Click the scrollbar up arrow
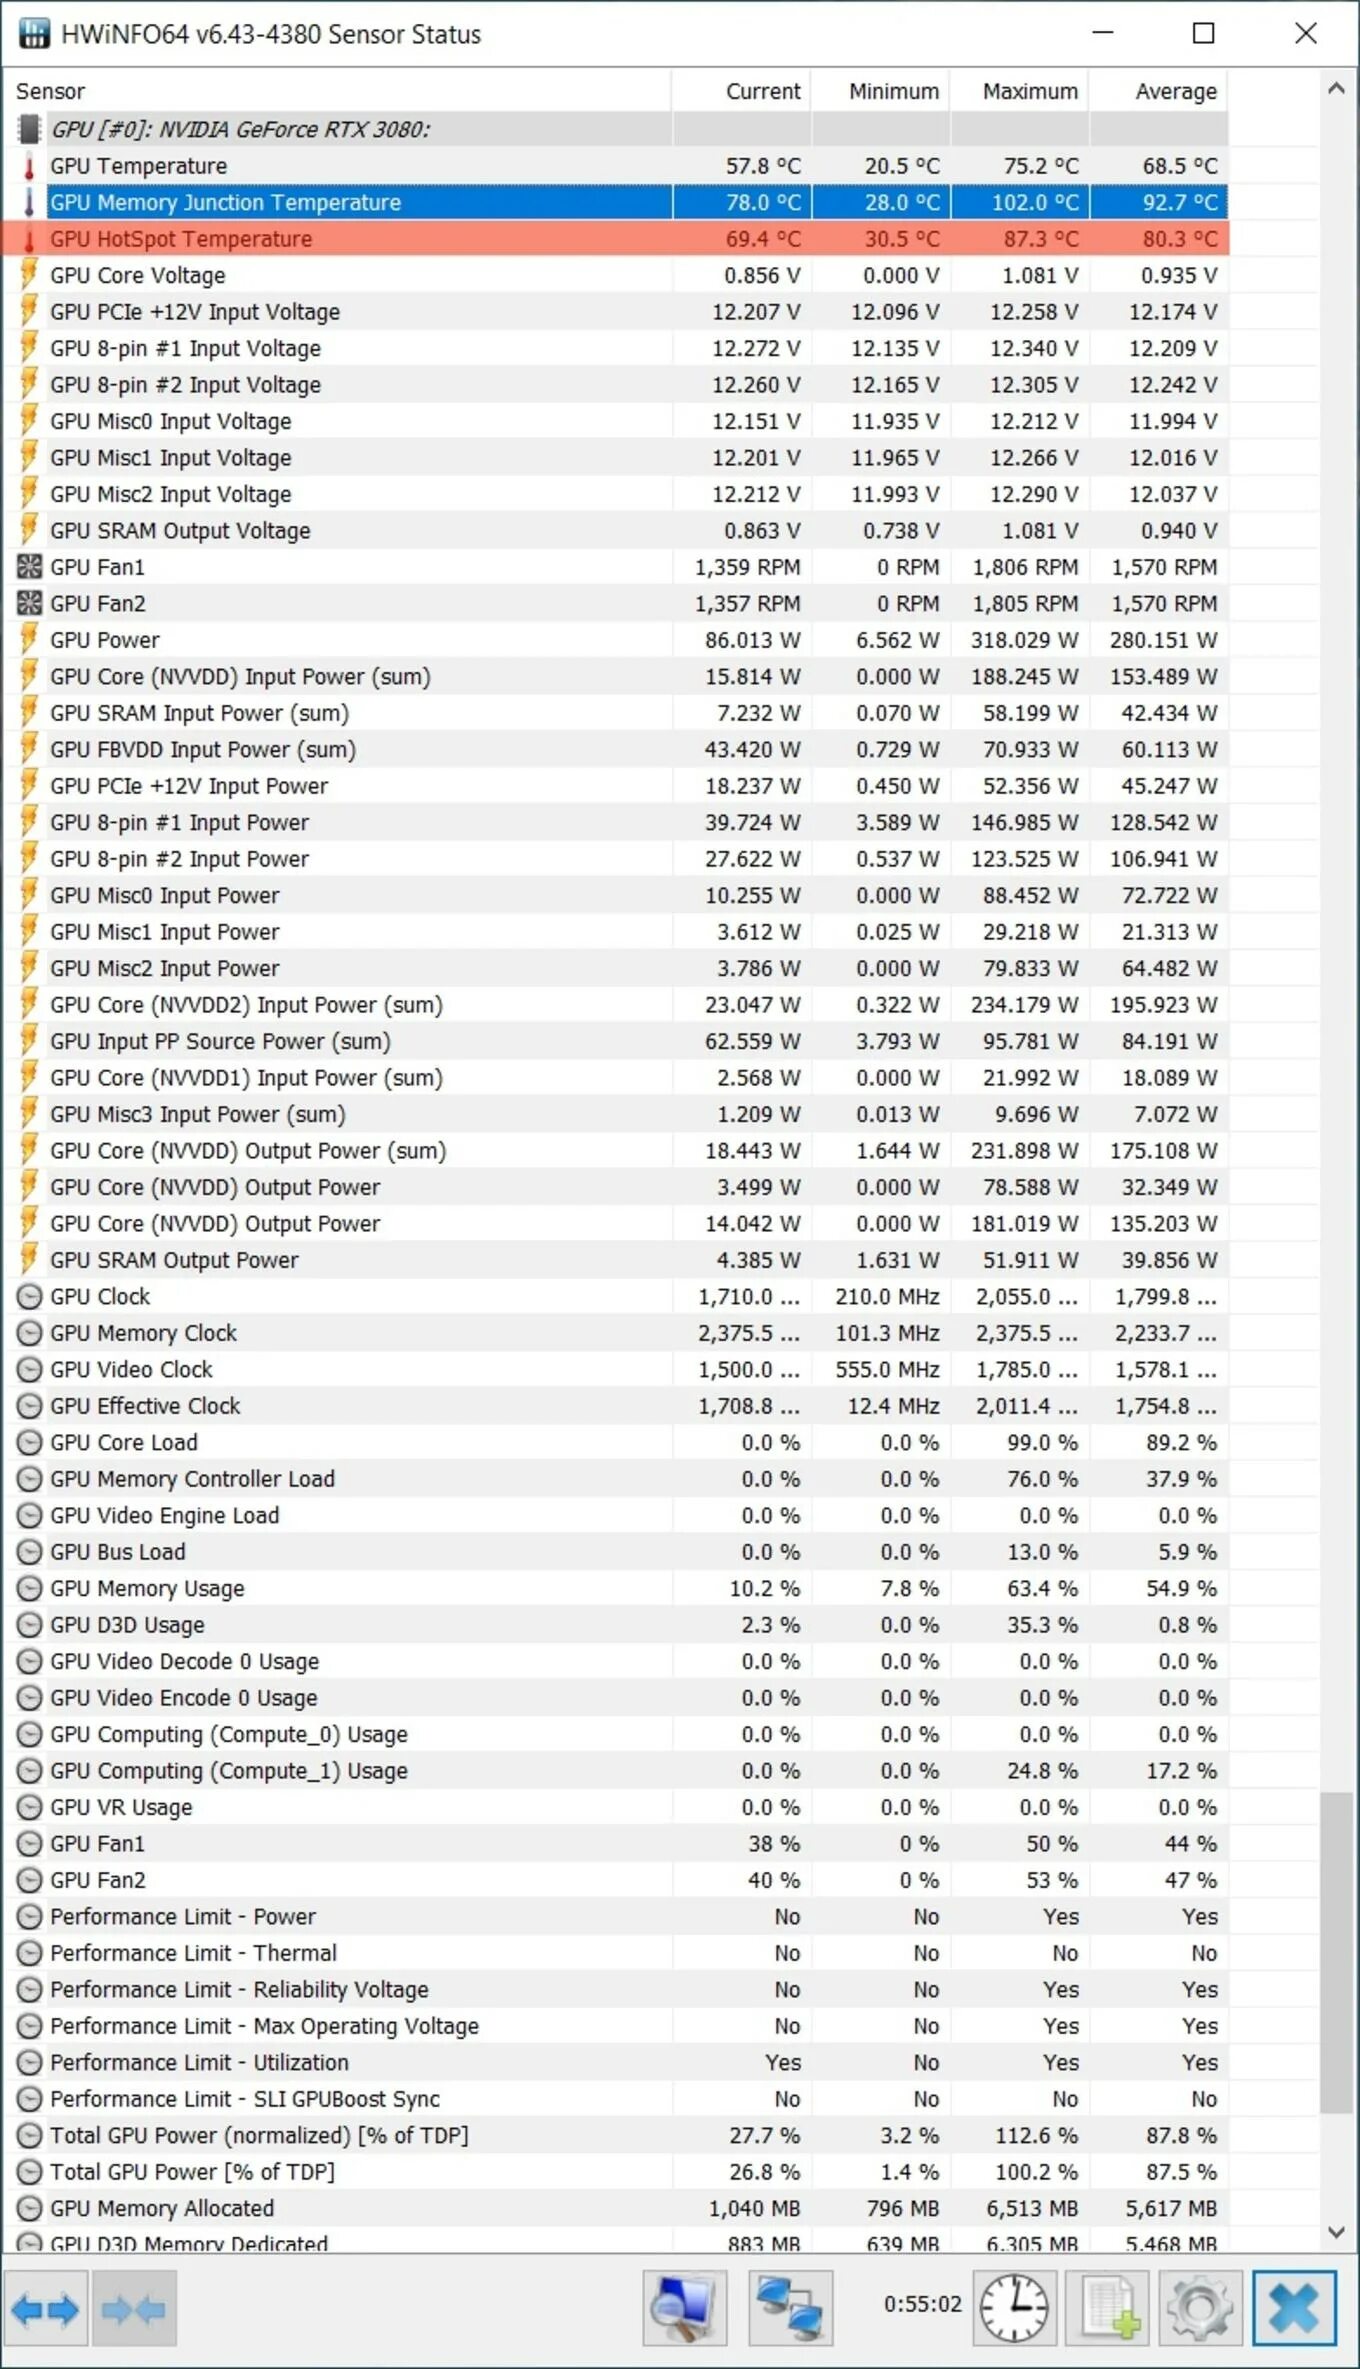Screen dimensions: 1360x2369 (x=1336, y=88)
